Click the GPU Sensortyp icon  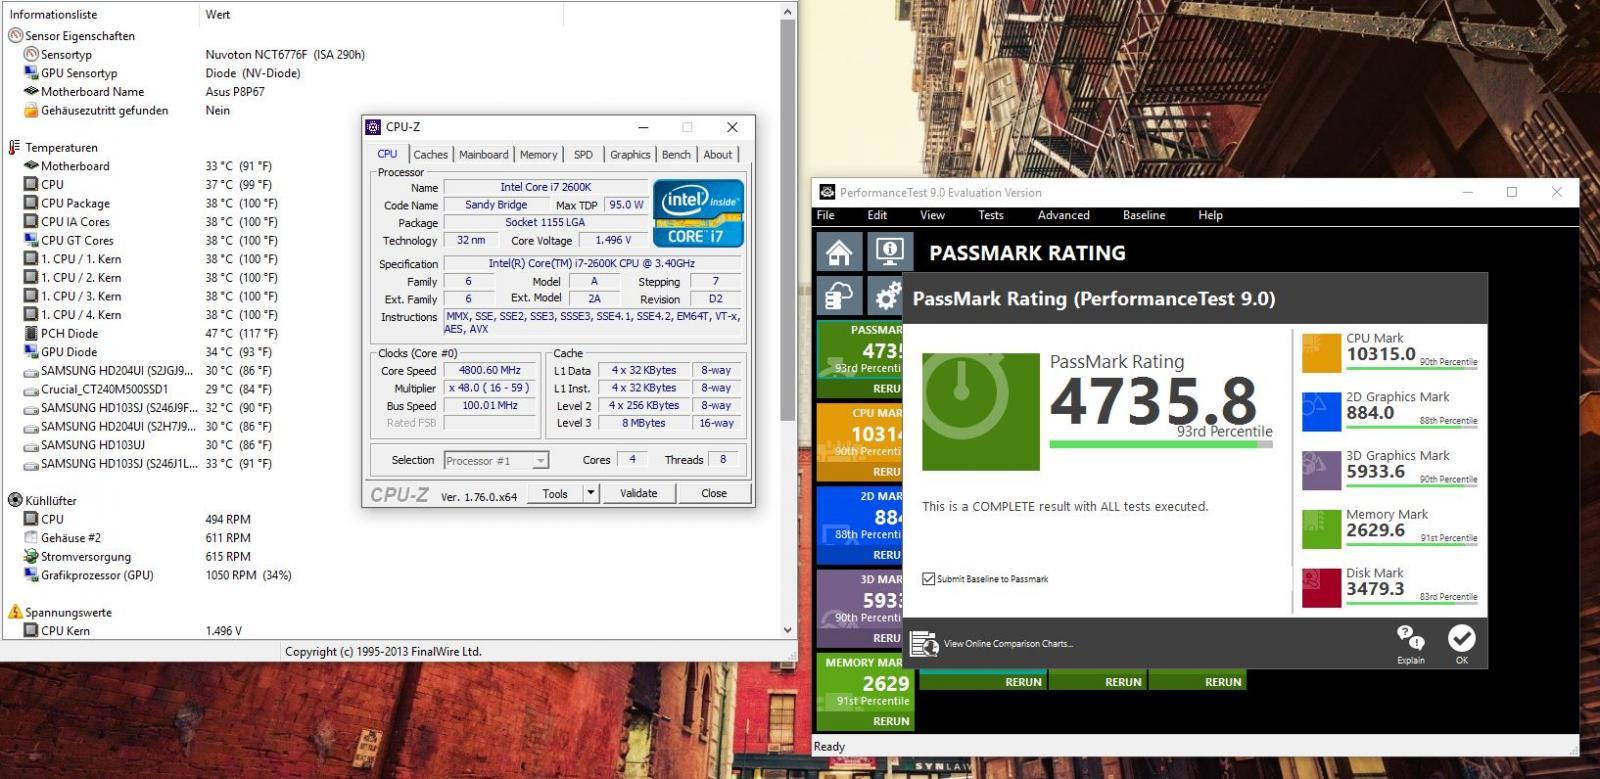click(x=31, y=73)
